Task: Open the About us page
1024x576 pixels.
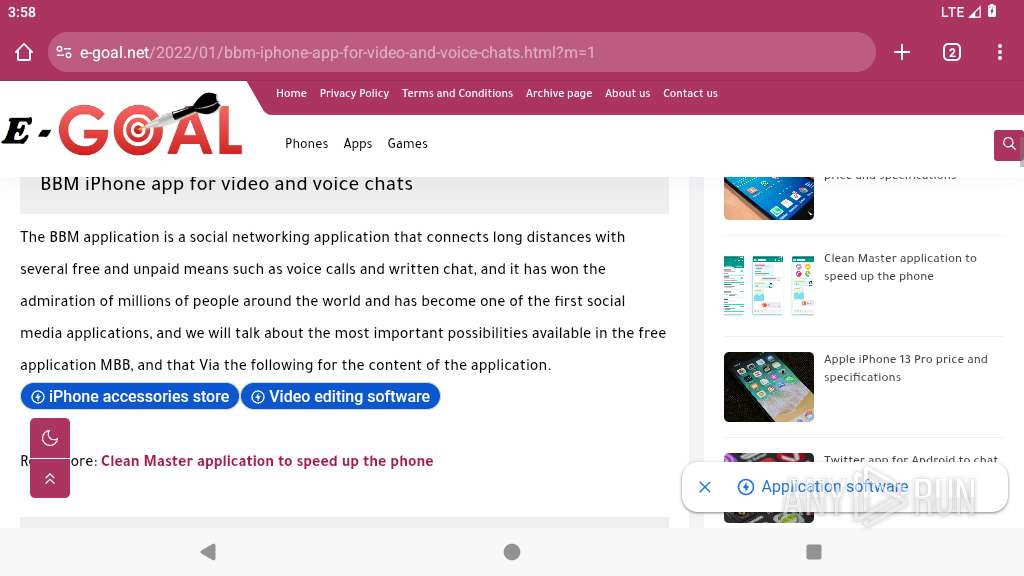Action: tap(628, 93)
